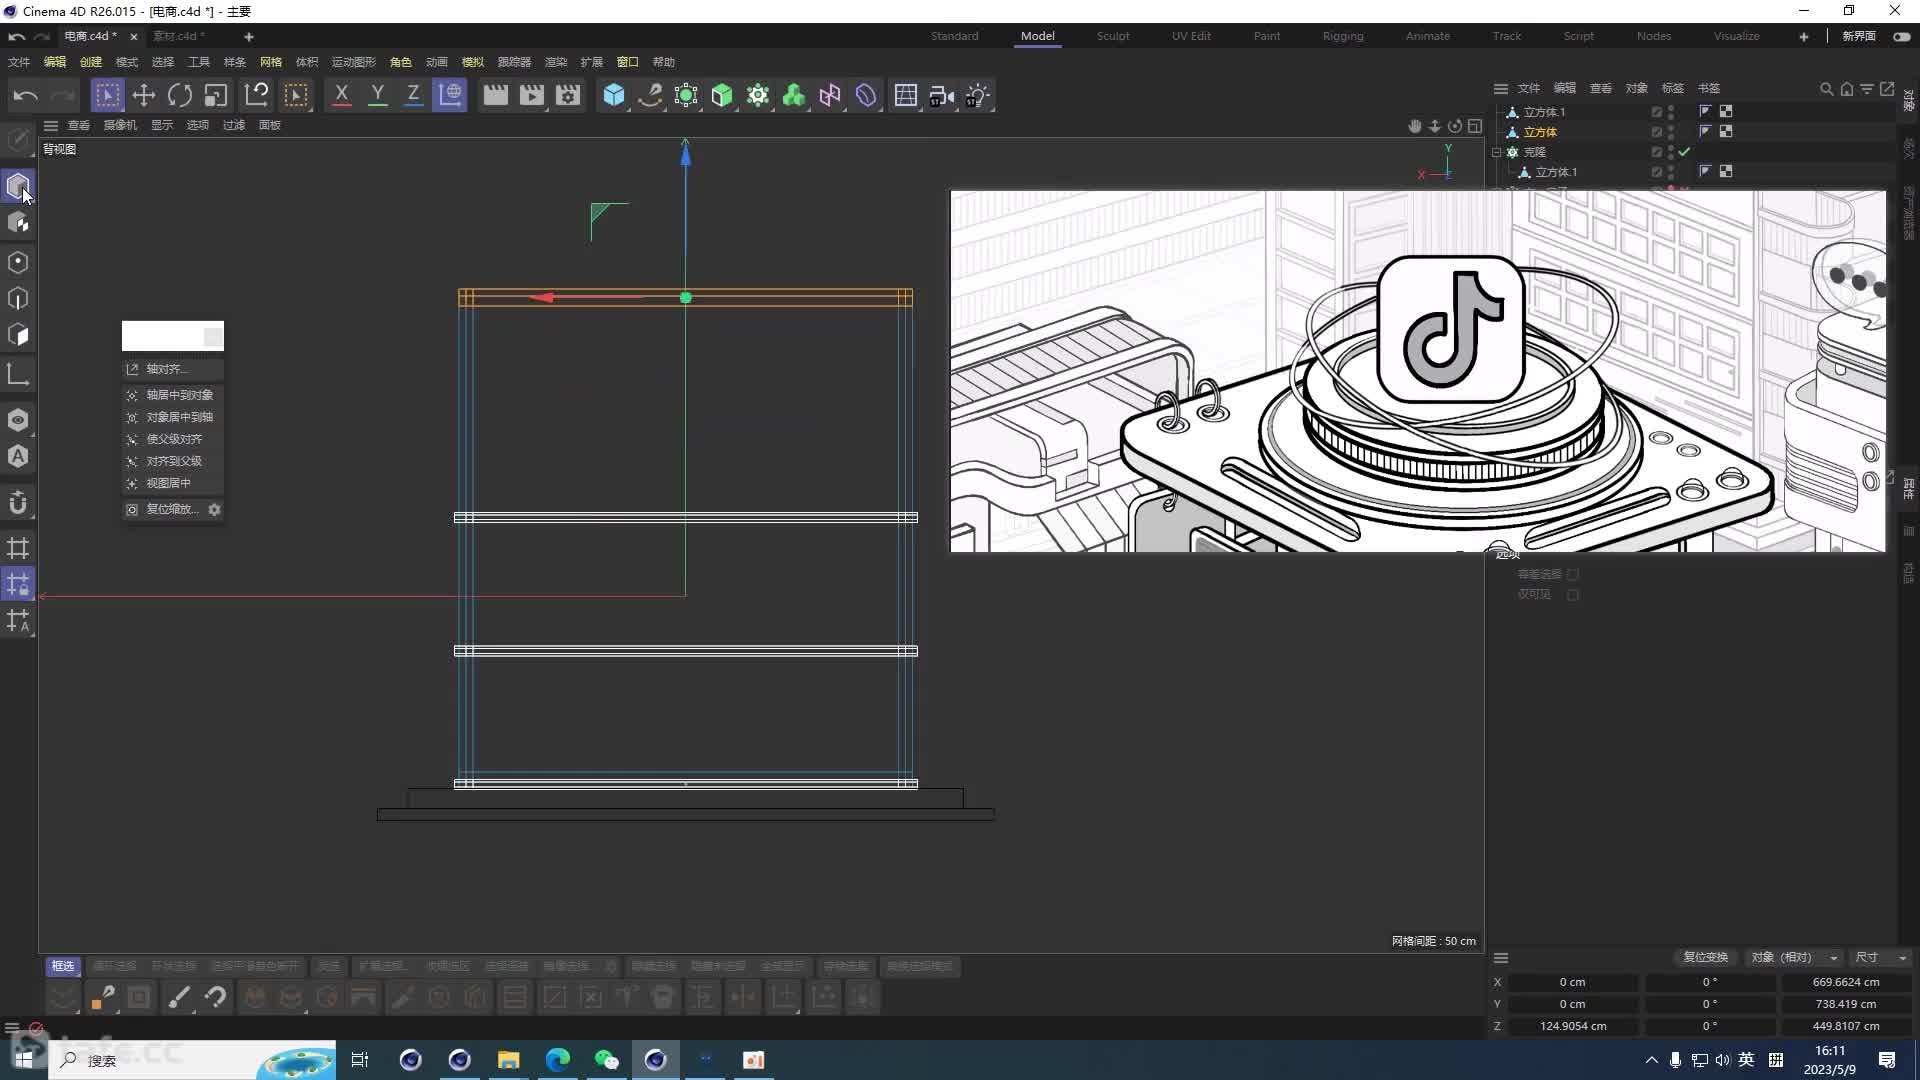This screenshot has height=1080, width=1920.
Task: Select the Rotate tool
Action: click(180, 95)
